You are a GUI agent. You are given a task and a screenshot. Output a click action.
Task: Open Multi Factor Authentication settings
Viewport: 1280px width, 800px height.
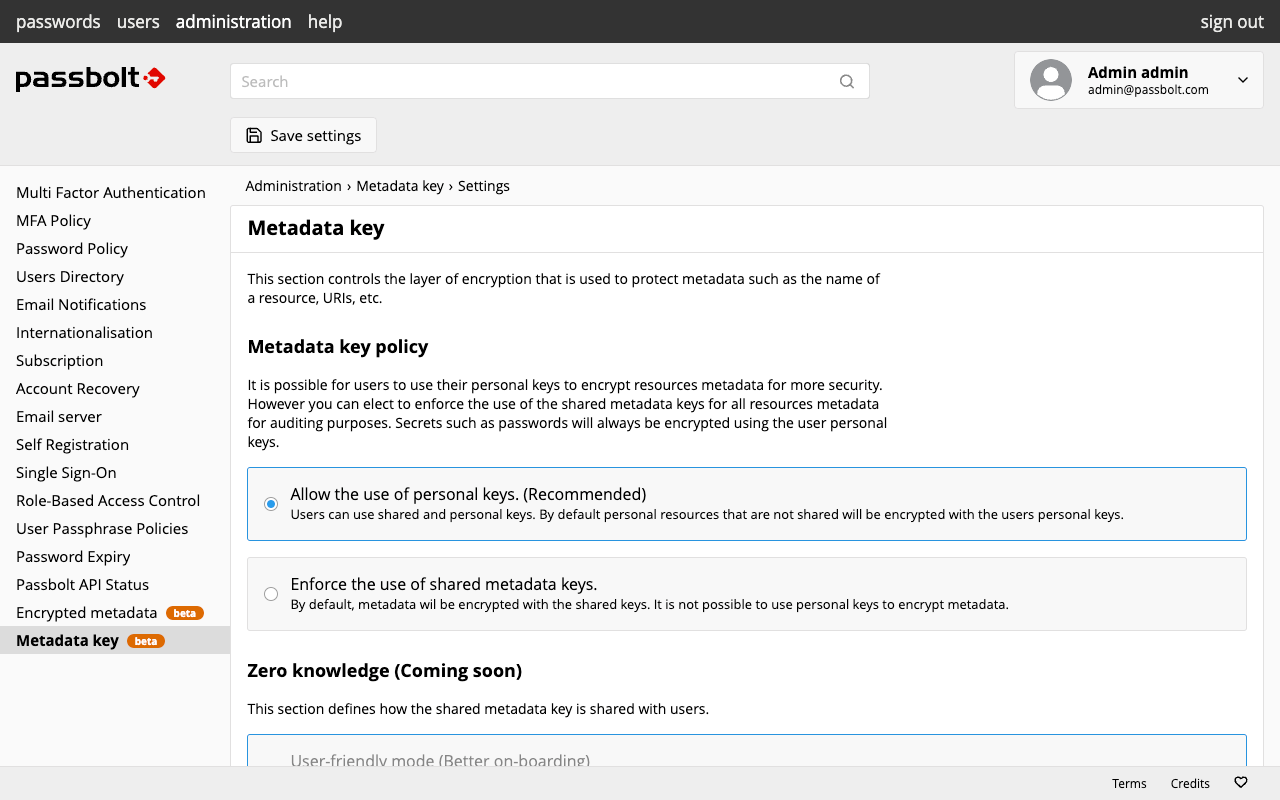tap(111, 193)
